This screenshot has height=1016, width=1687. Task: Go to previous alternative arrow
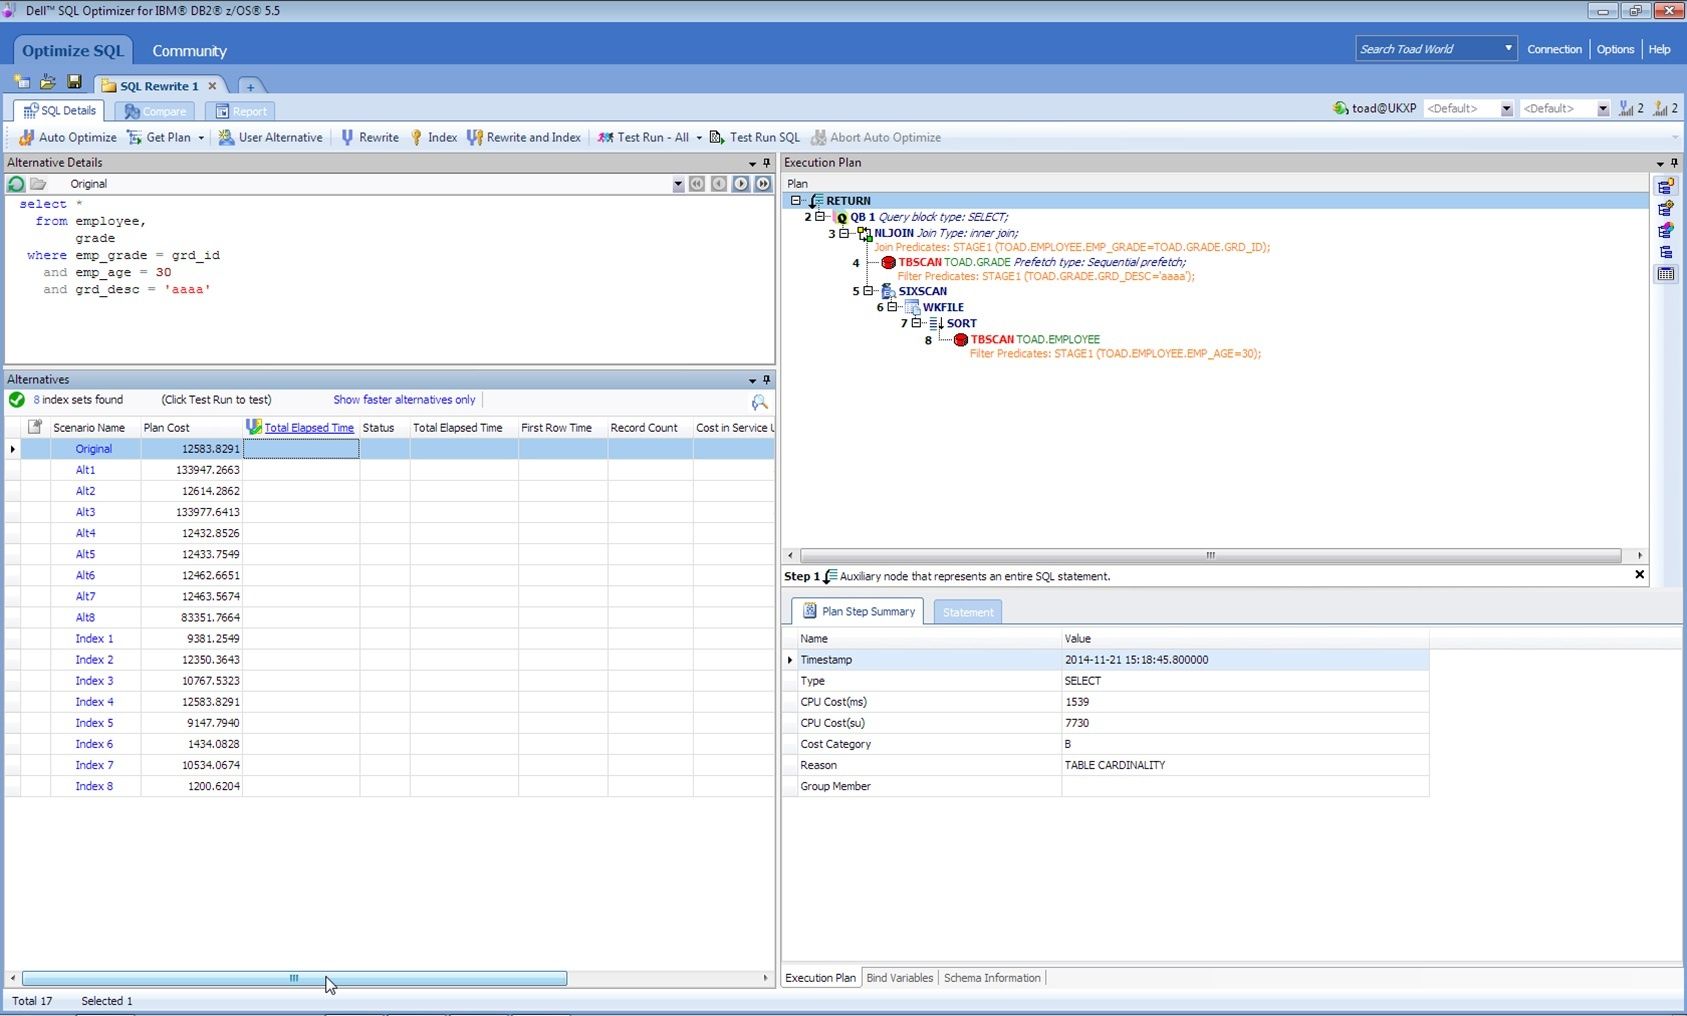[x=719, y=184]
